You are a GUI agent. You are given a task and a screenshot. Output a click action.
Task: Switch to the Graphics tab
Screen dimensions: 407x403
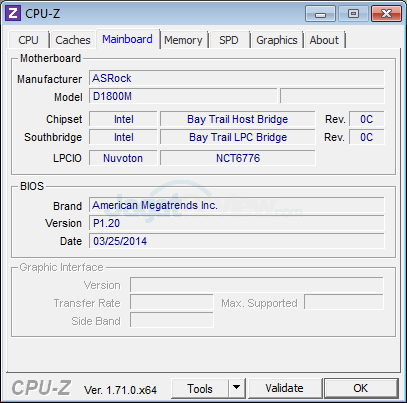[277, 40]
